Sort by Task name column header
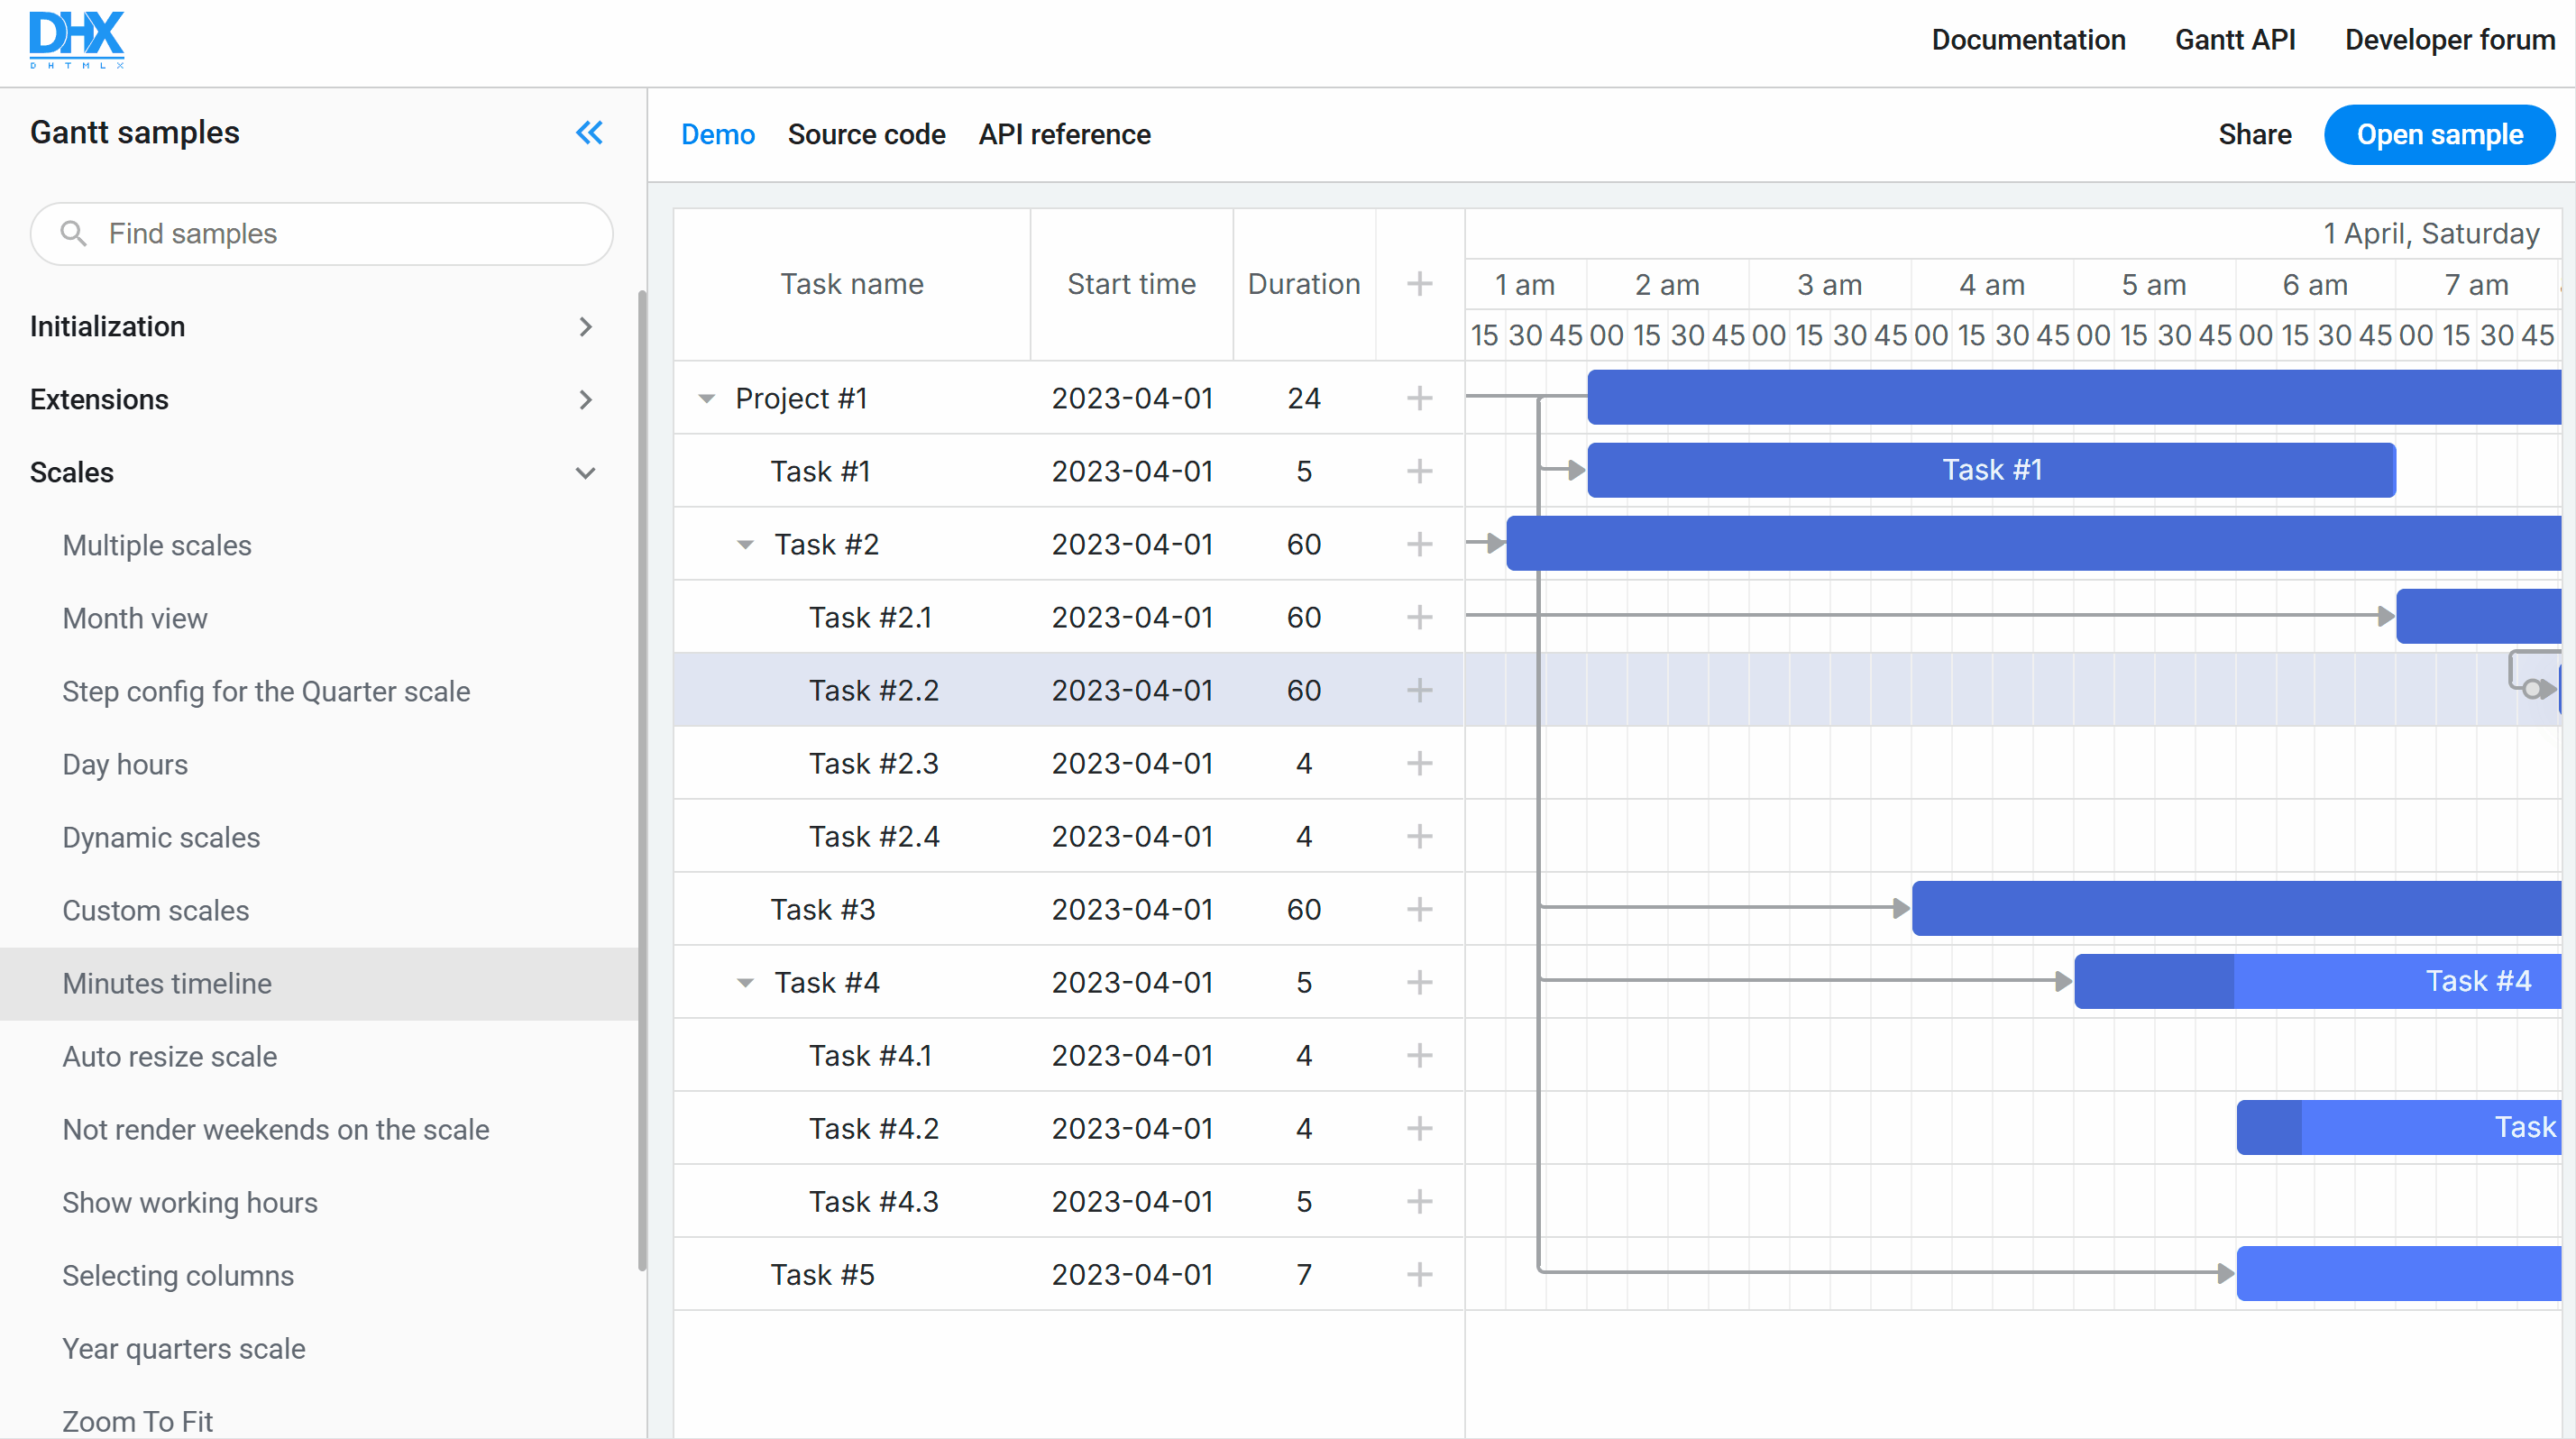This screenshot has height=1439, width=2576. [852, 284]
